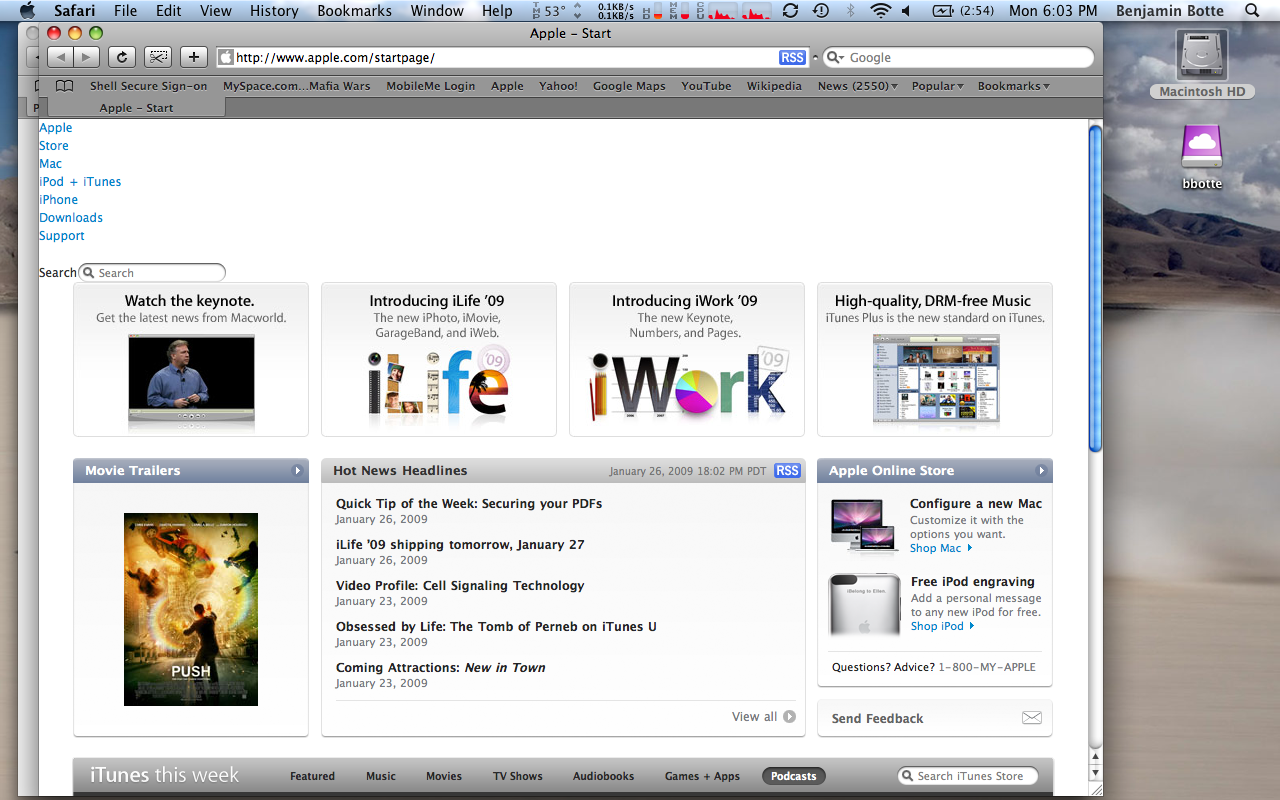Reload the current page
This screenshot has height=800, width=1280.
coord(122,58)
